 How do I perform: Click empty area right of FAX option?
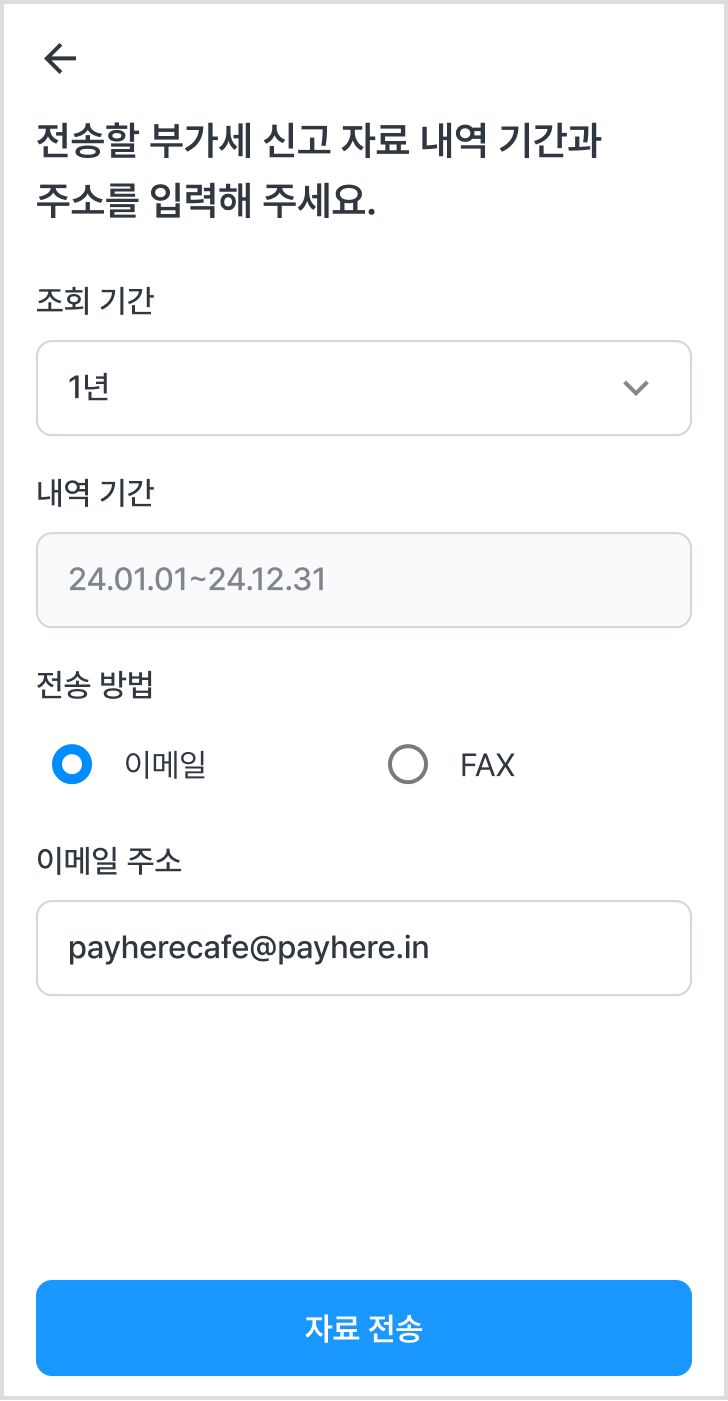click(610, 765)
